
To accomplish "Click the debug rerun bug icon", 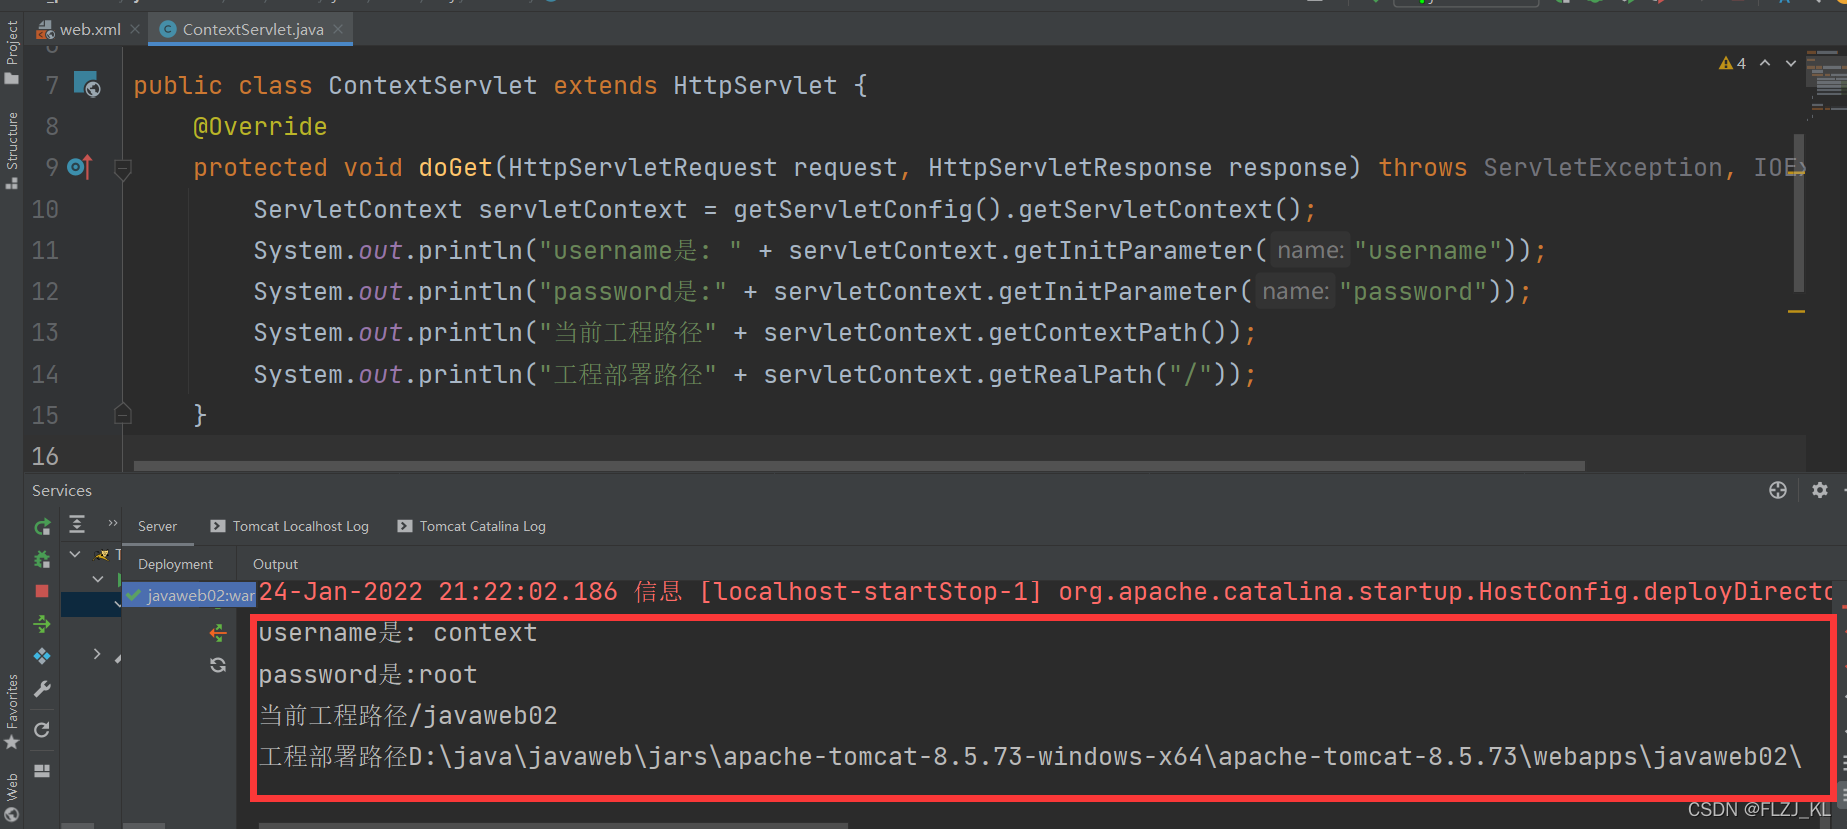I will tap(42, 559).
